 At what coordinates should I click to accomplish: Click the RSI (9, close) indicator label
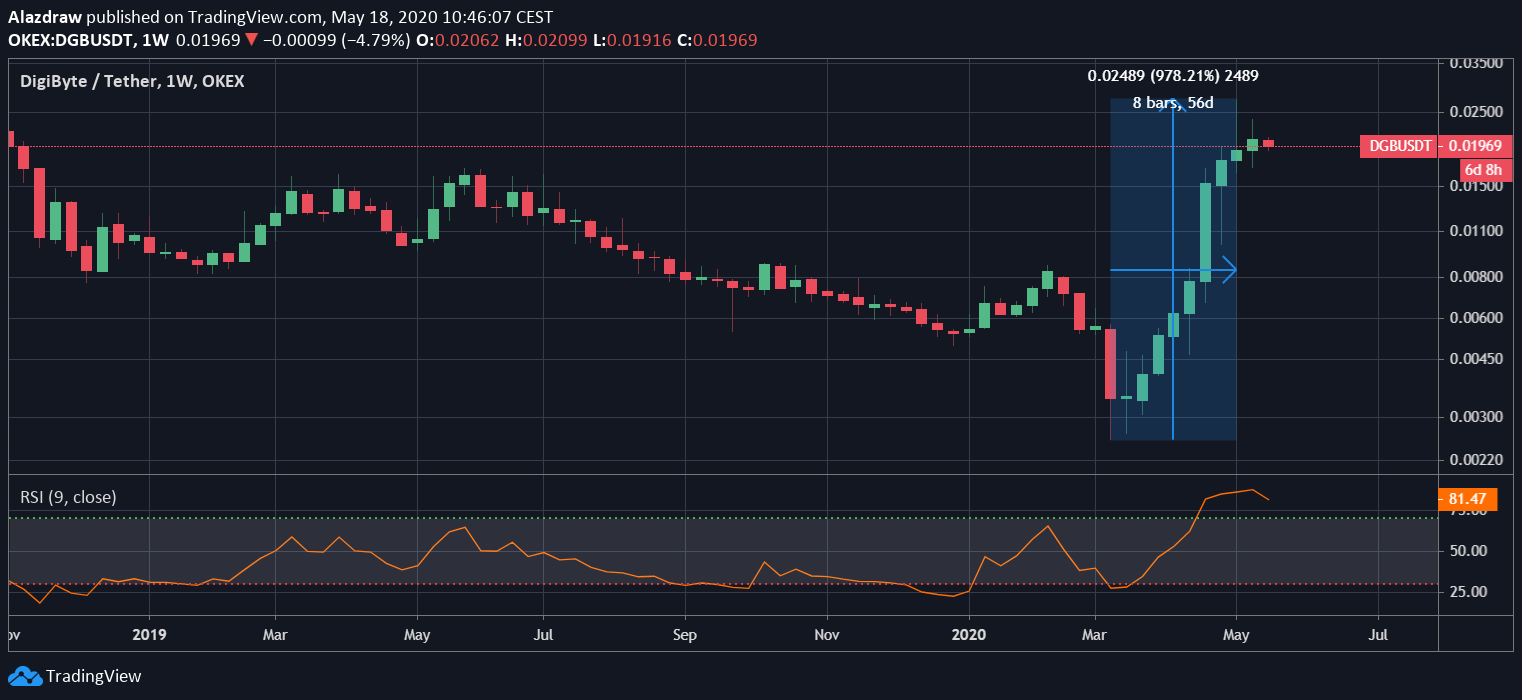[68, 496]
